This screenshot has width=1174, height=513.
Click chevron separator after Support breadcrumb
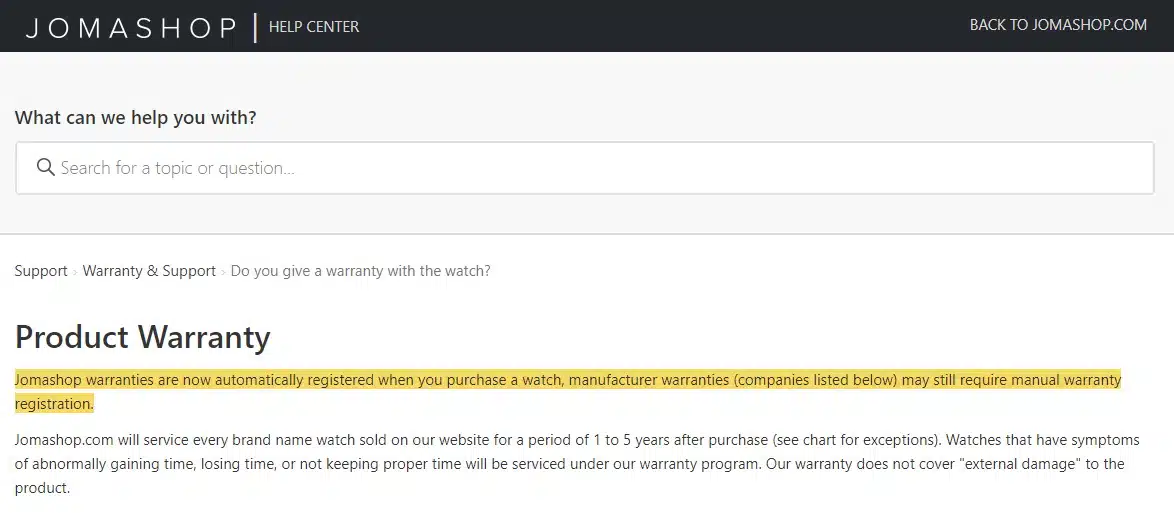coord(75,272)
